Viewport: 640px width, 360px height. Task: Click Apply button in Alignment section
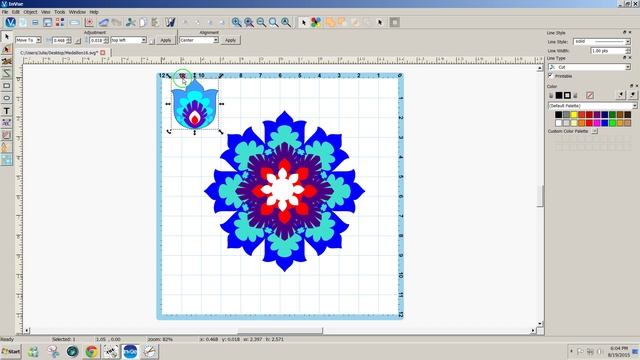tap(231, 40)
